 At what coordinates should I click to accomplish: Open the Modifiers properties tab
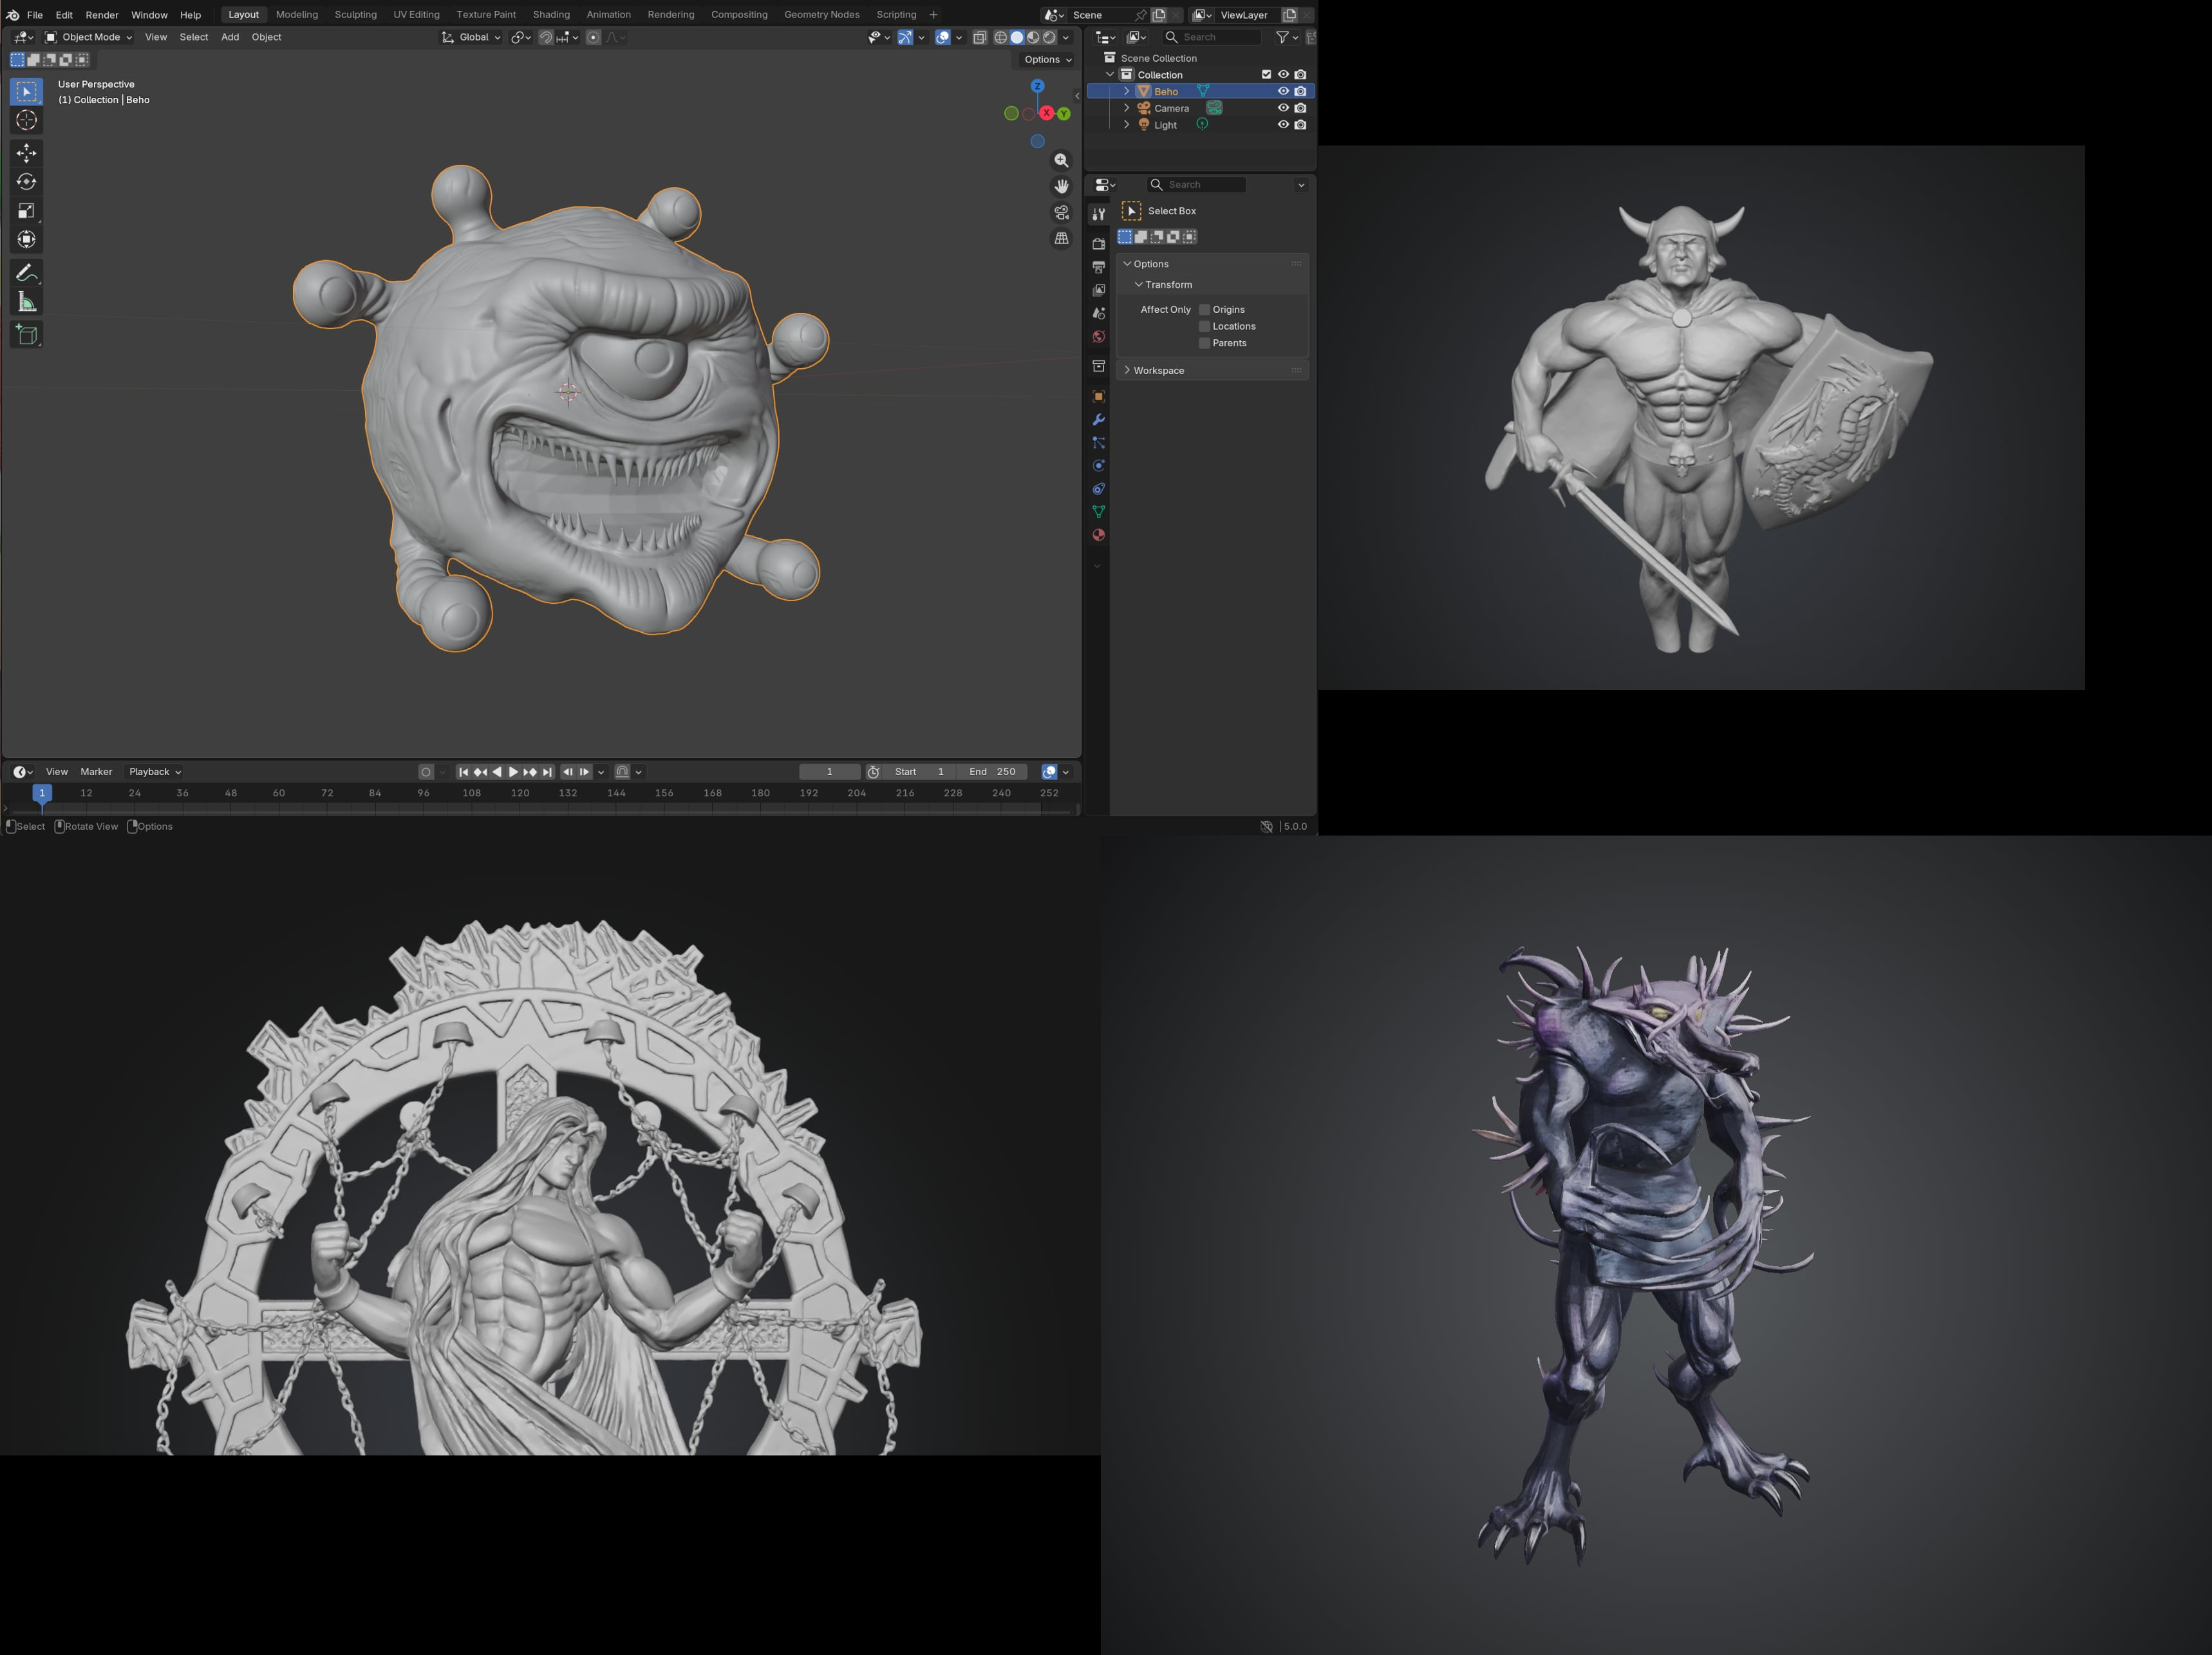coord(1098,420)
